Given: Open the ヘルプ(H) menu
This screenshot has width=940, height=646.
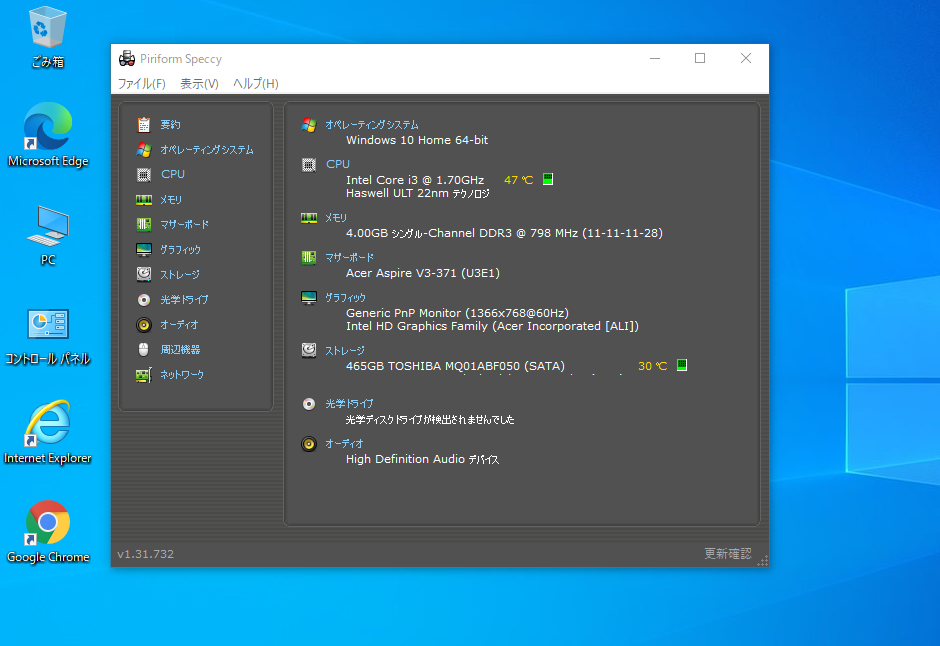Looking at the screenshot, I should 255,83.
